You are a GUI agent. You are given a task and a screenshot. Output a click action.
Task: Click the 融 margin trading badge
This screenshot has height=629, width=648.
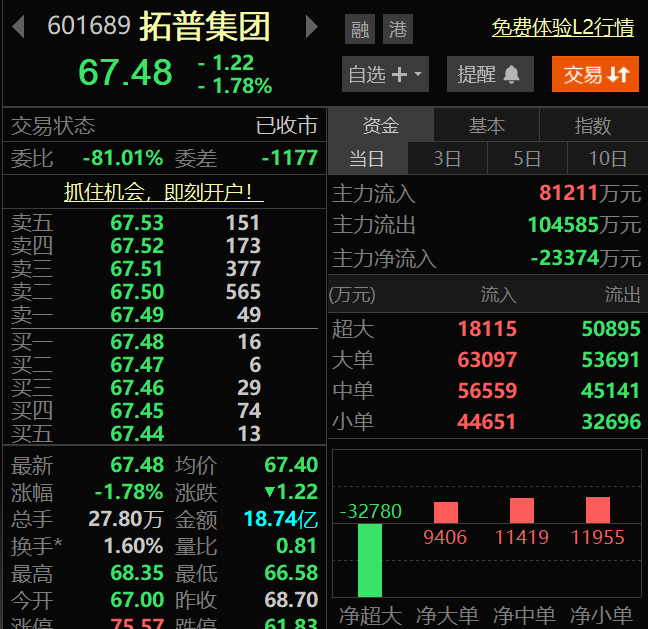(x=360, y=29)
